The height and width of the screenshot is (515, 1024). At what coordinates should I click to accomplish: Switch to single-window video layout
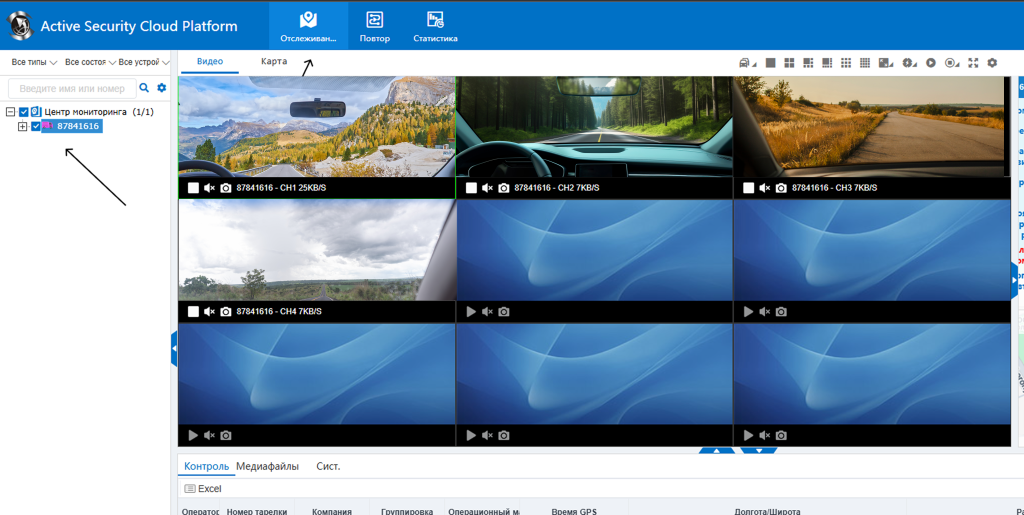771,63
